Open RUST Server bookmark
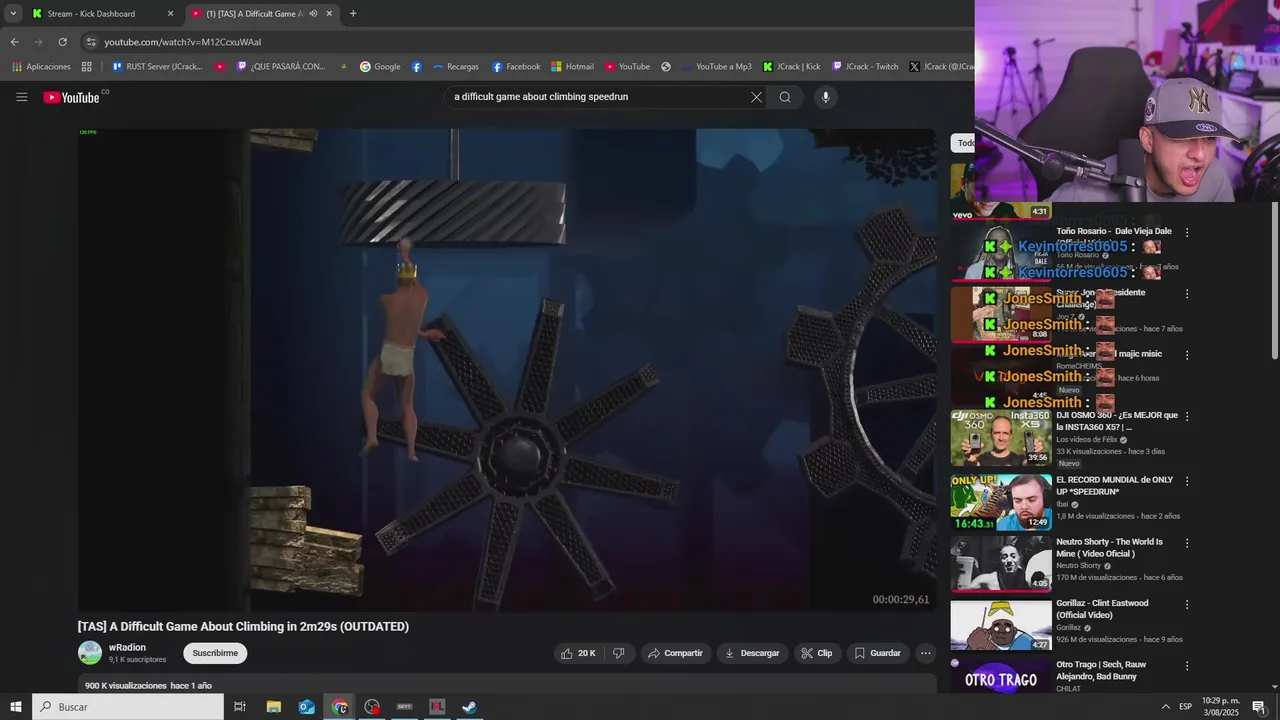Screen dimensions: 1280x720 [x=157, y=67]
